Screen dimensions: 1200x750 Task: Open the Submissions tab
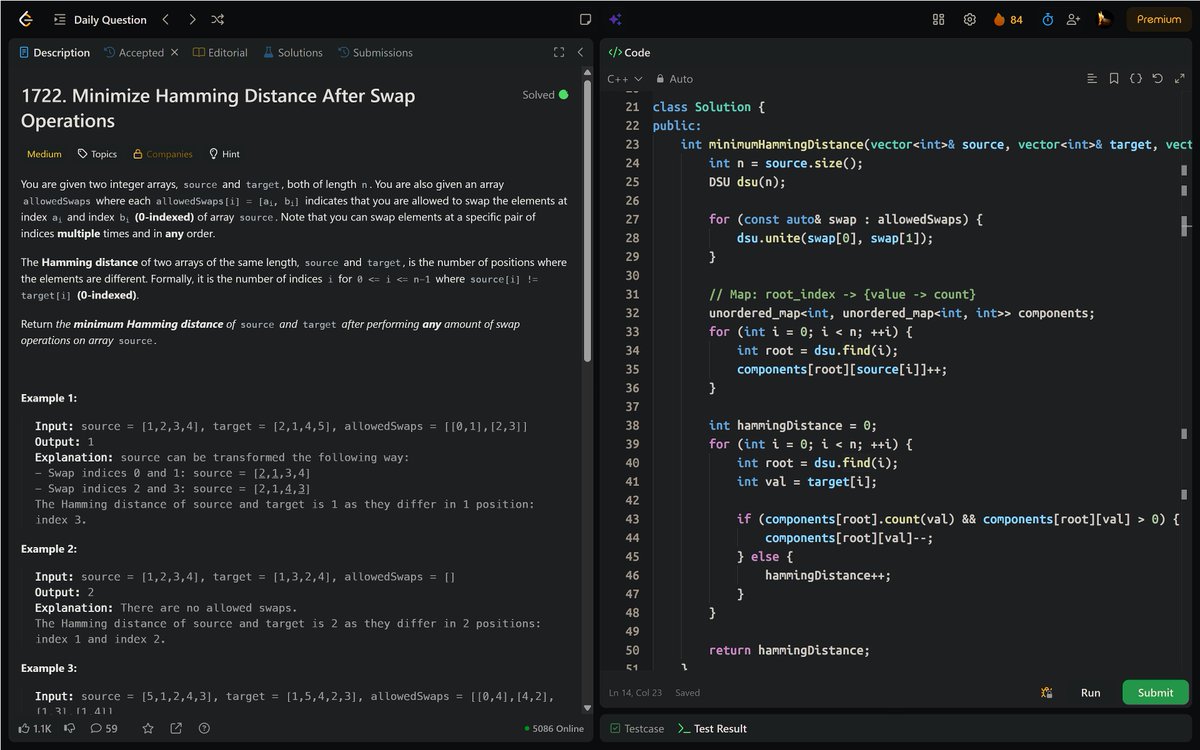point(375,52)
